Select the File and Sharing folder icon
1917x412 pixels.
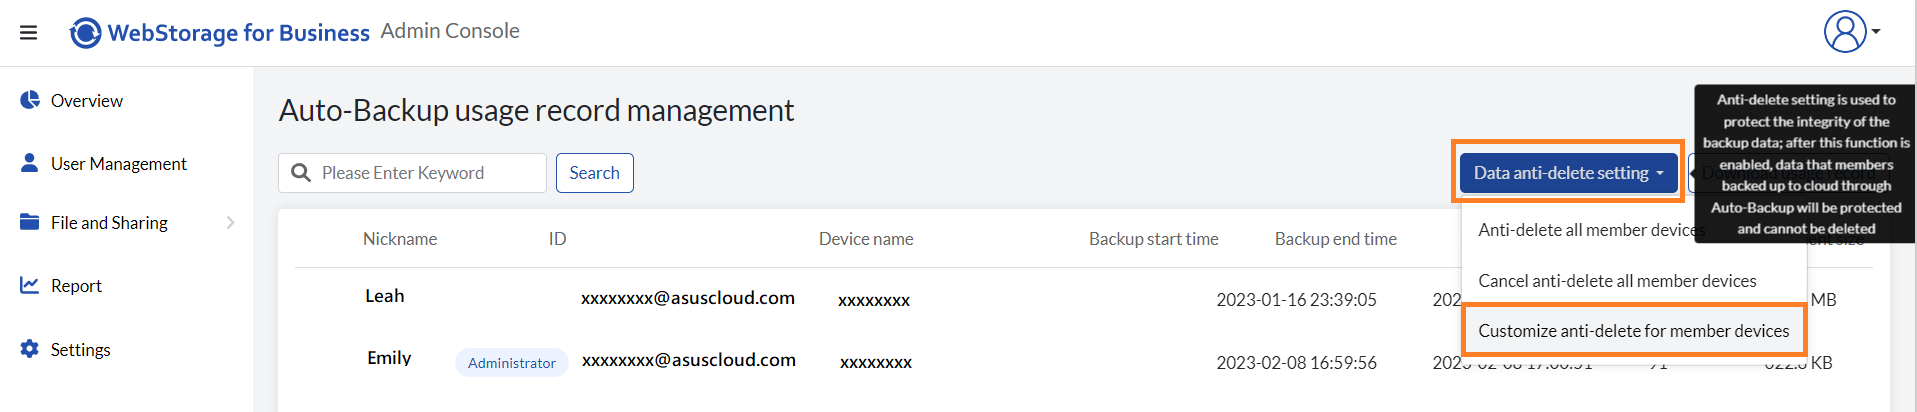30,222
